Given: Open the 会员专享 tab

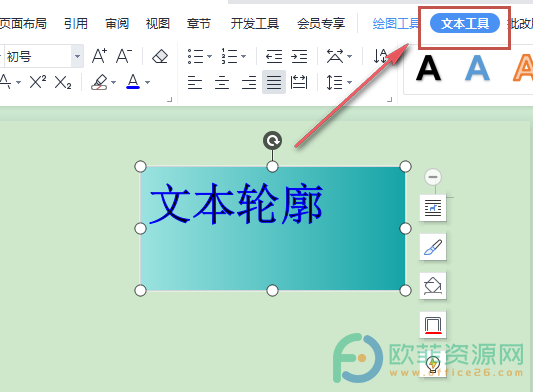Looking at the screenshot, I should [321, 23].
